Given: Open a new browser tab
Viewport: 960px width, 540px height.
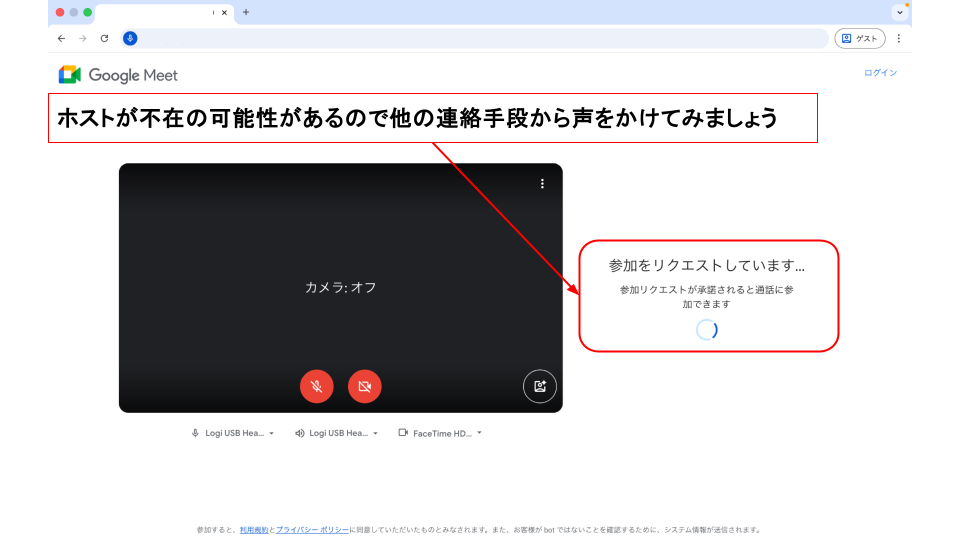Looking at the screenshot, I should pos(246,12).
